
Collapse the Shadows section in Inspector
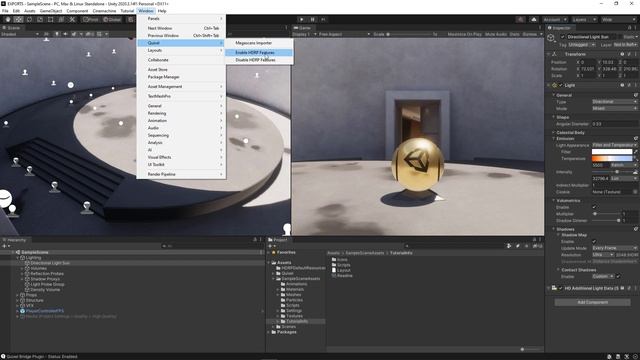(x=553, y=229)
